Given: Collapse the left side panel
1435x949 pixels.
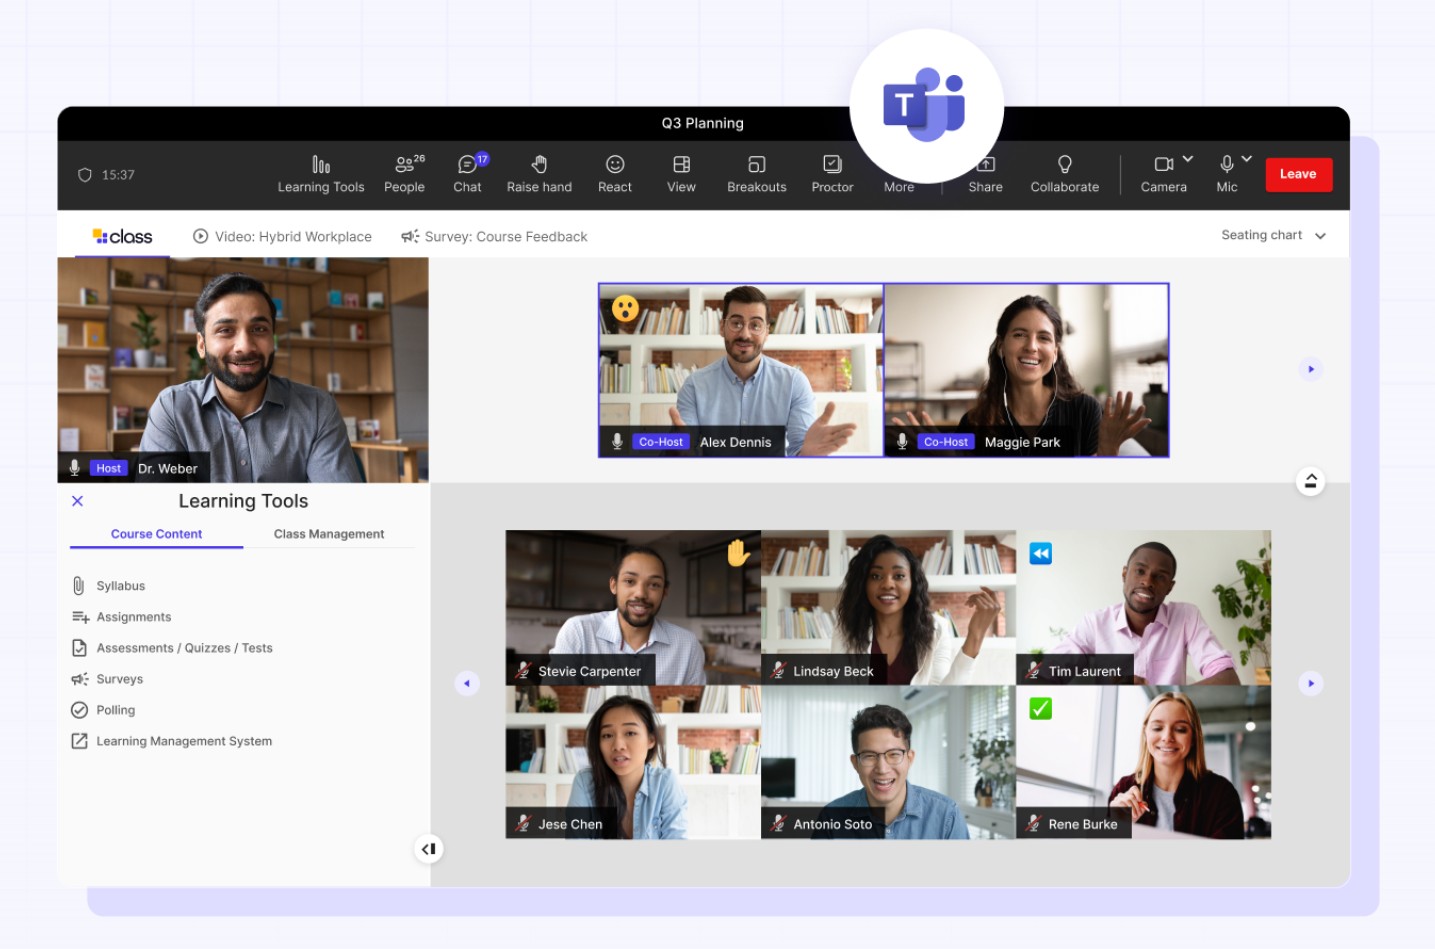Looking at the screenshot, I should (x=428, y=849).
